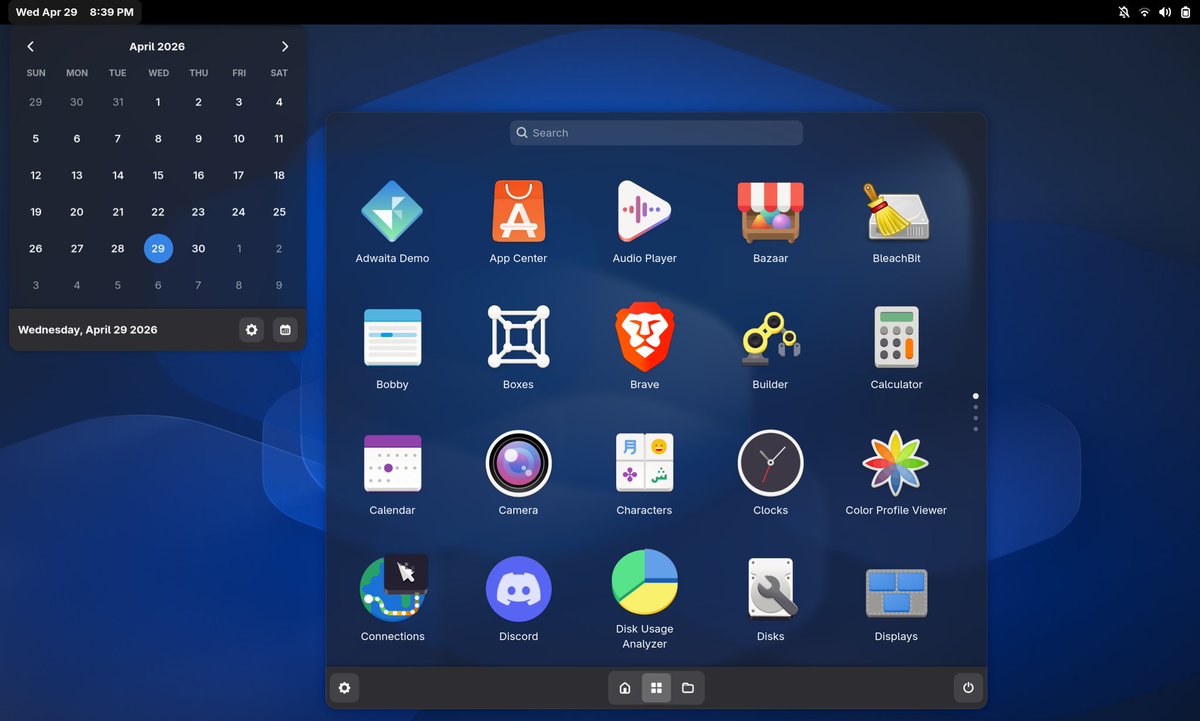
Task: Select April 10 in the calendar
Action: [x=239, y=139]
